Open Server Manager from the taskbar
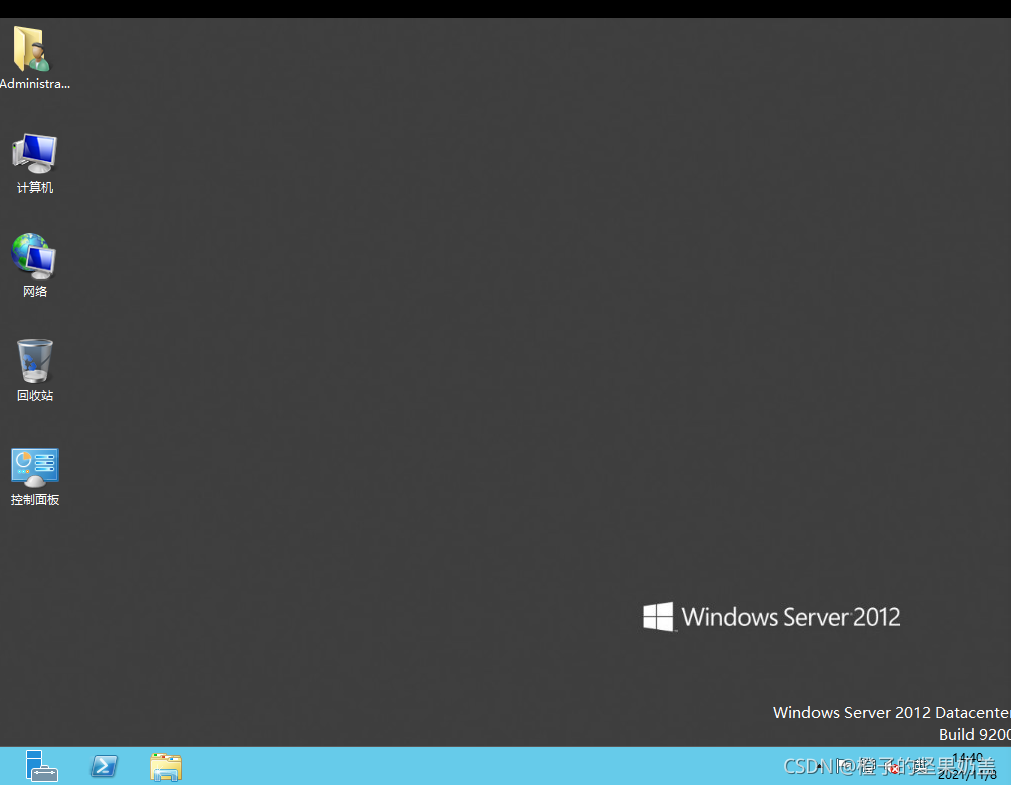This screenshot has width=1011, height=785. click(x=41, y=766)
